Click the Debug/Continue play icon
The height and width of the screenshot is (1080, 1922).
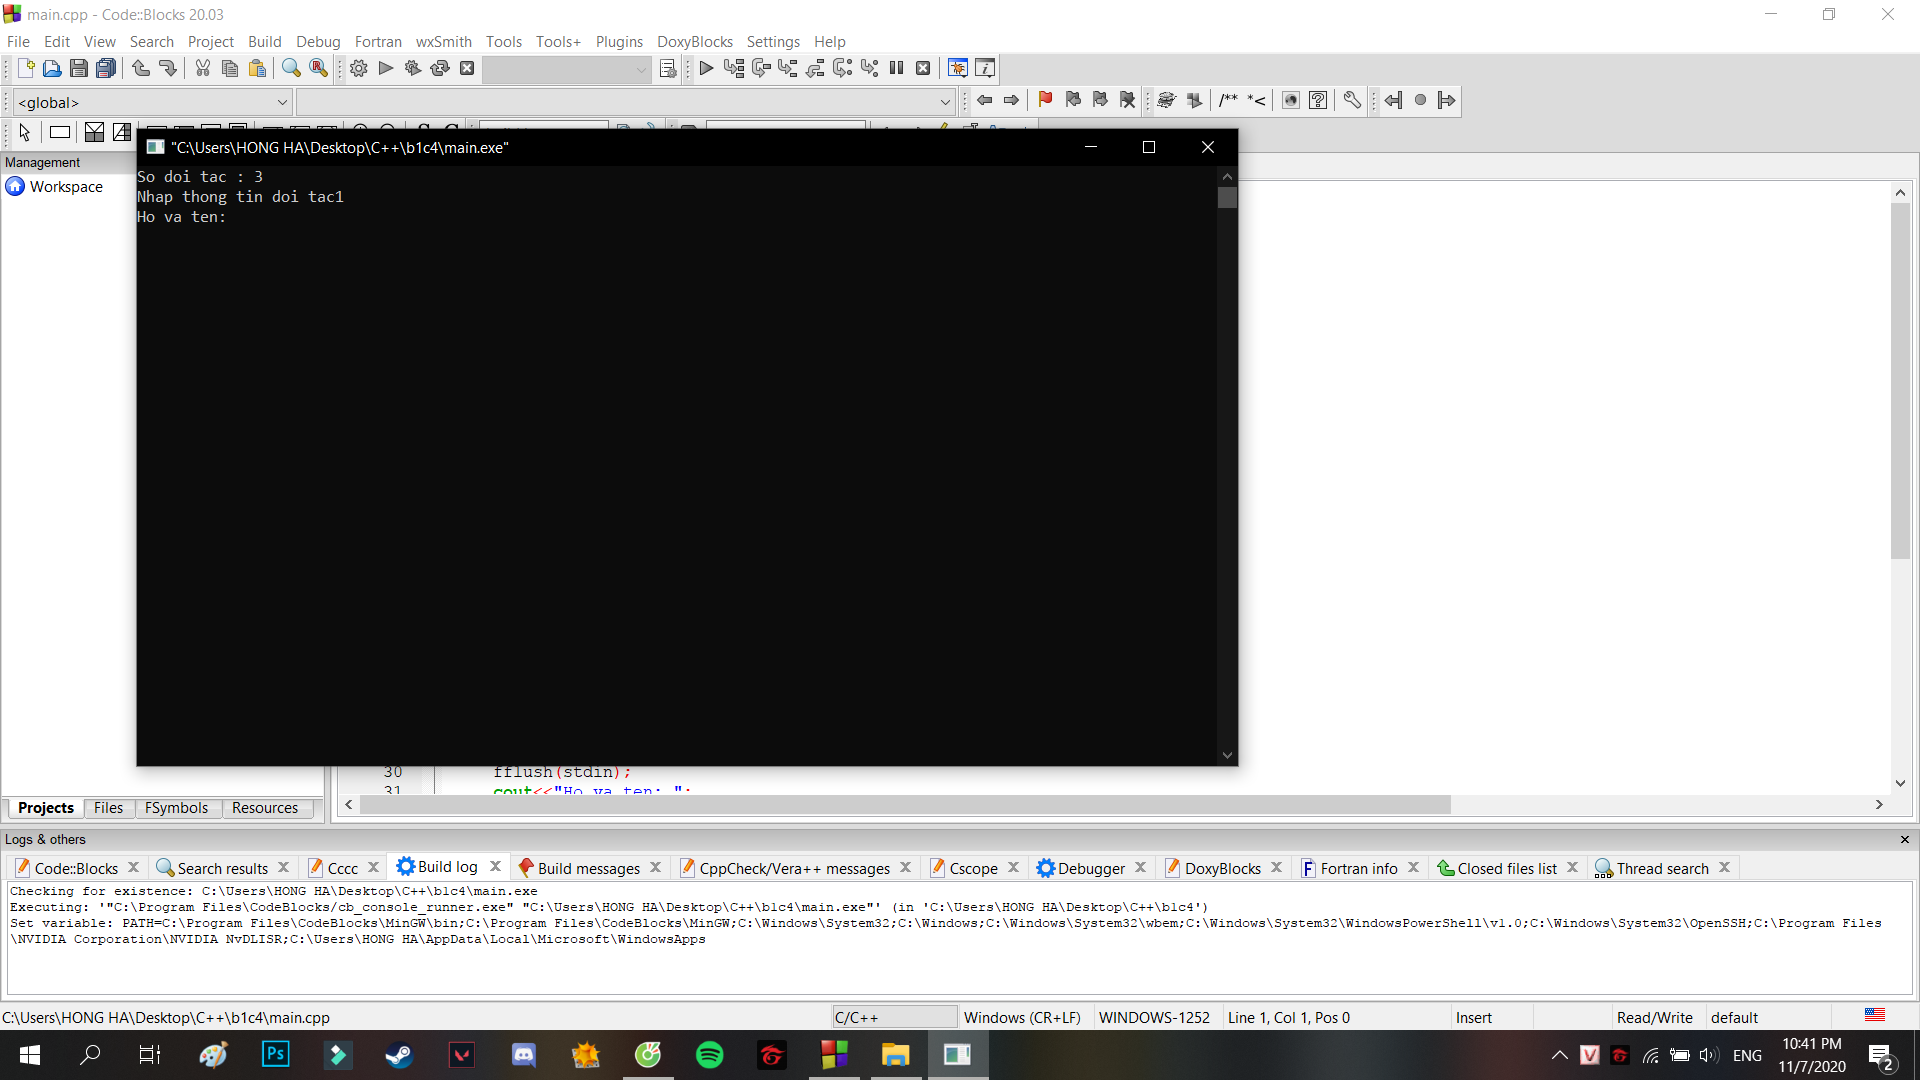(x=706, y=68)
